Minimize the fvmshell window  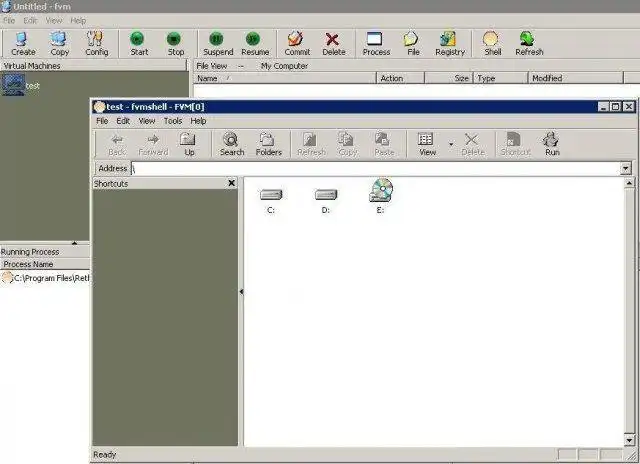(603, 107)
